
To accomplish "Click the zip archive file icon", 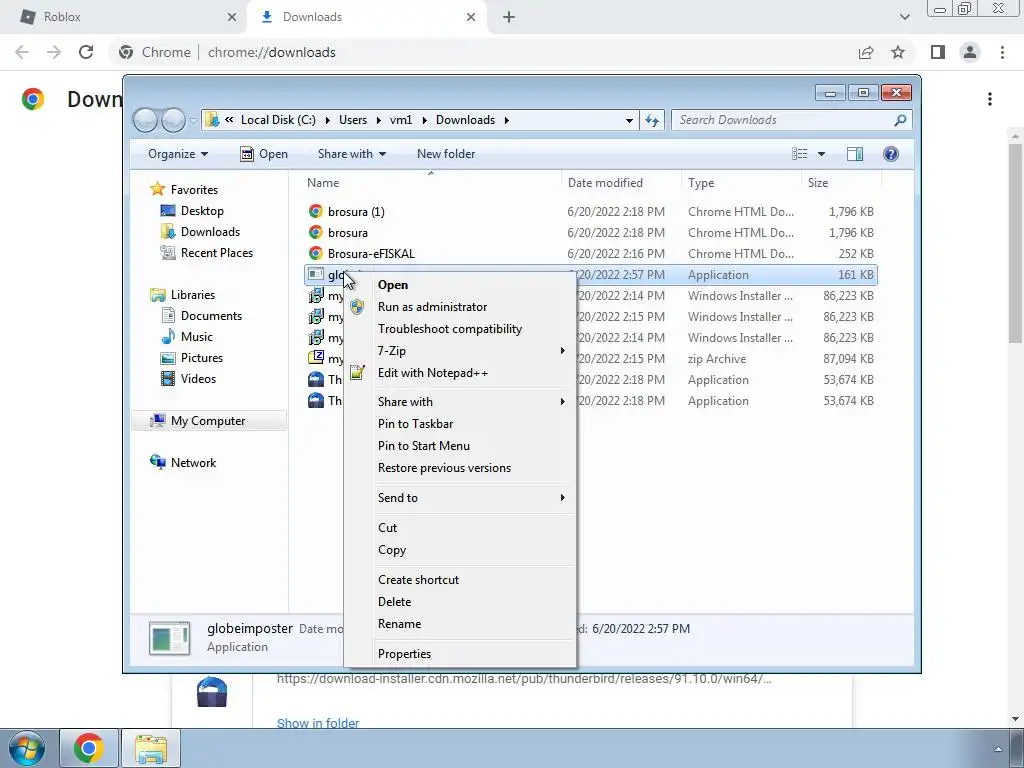I will [316, 358].
